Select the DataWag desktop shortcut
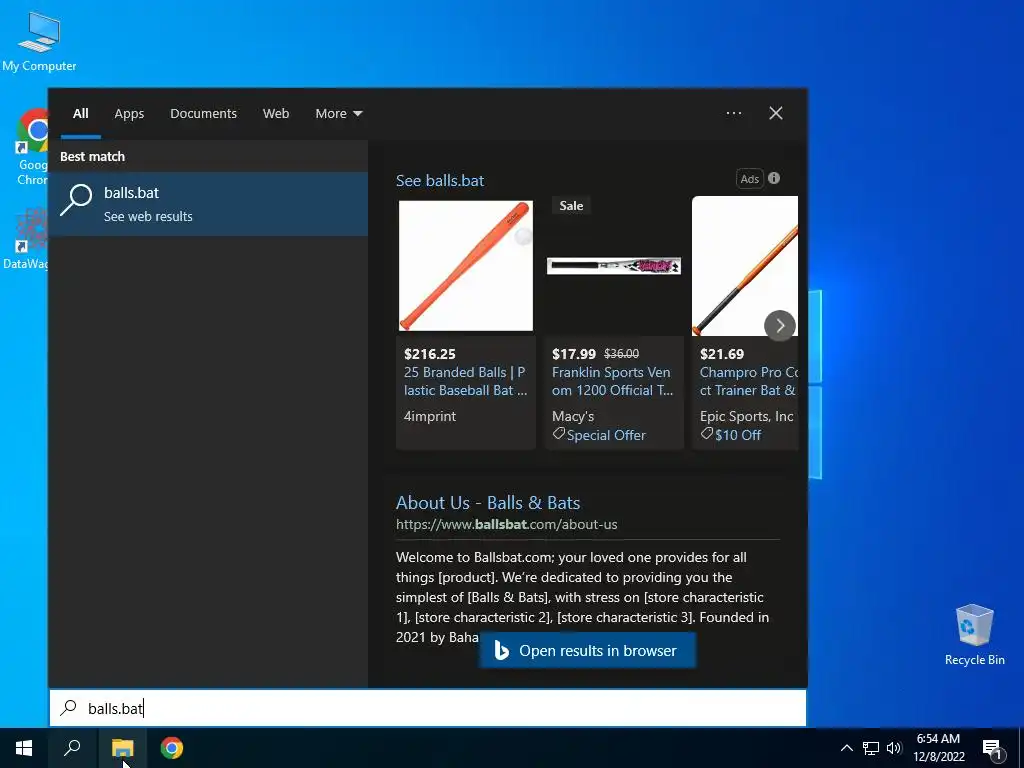The height and width of the screenshot is (768, 1024). click(26, 239)
